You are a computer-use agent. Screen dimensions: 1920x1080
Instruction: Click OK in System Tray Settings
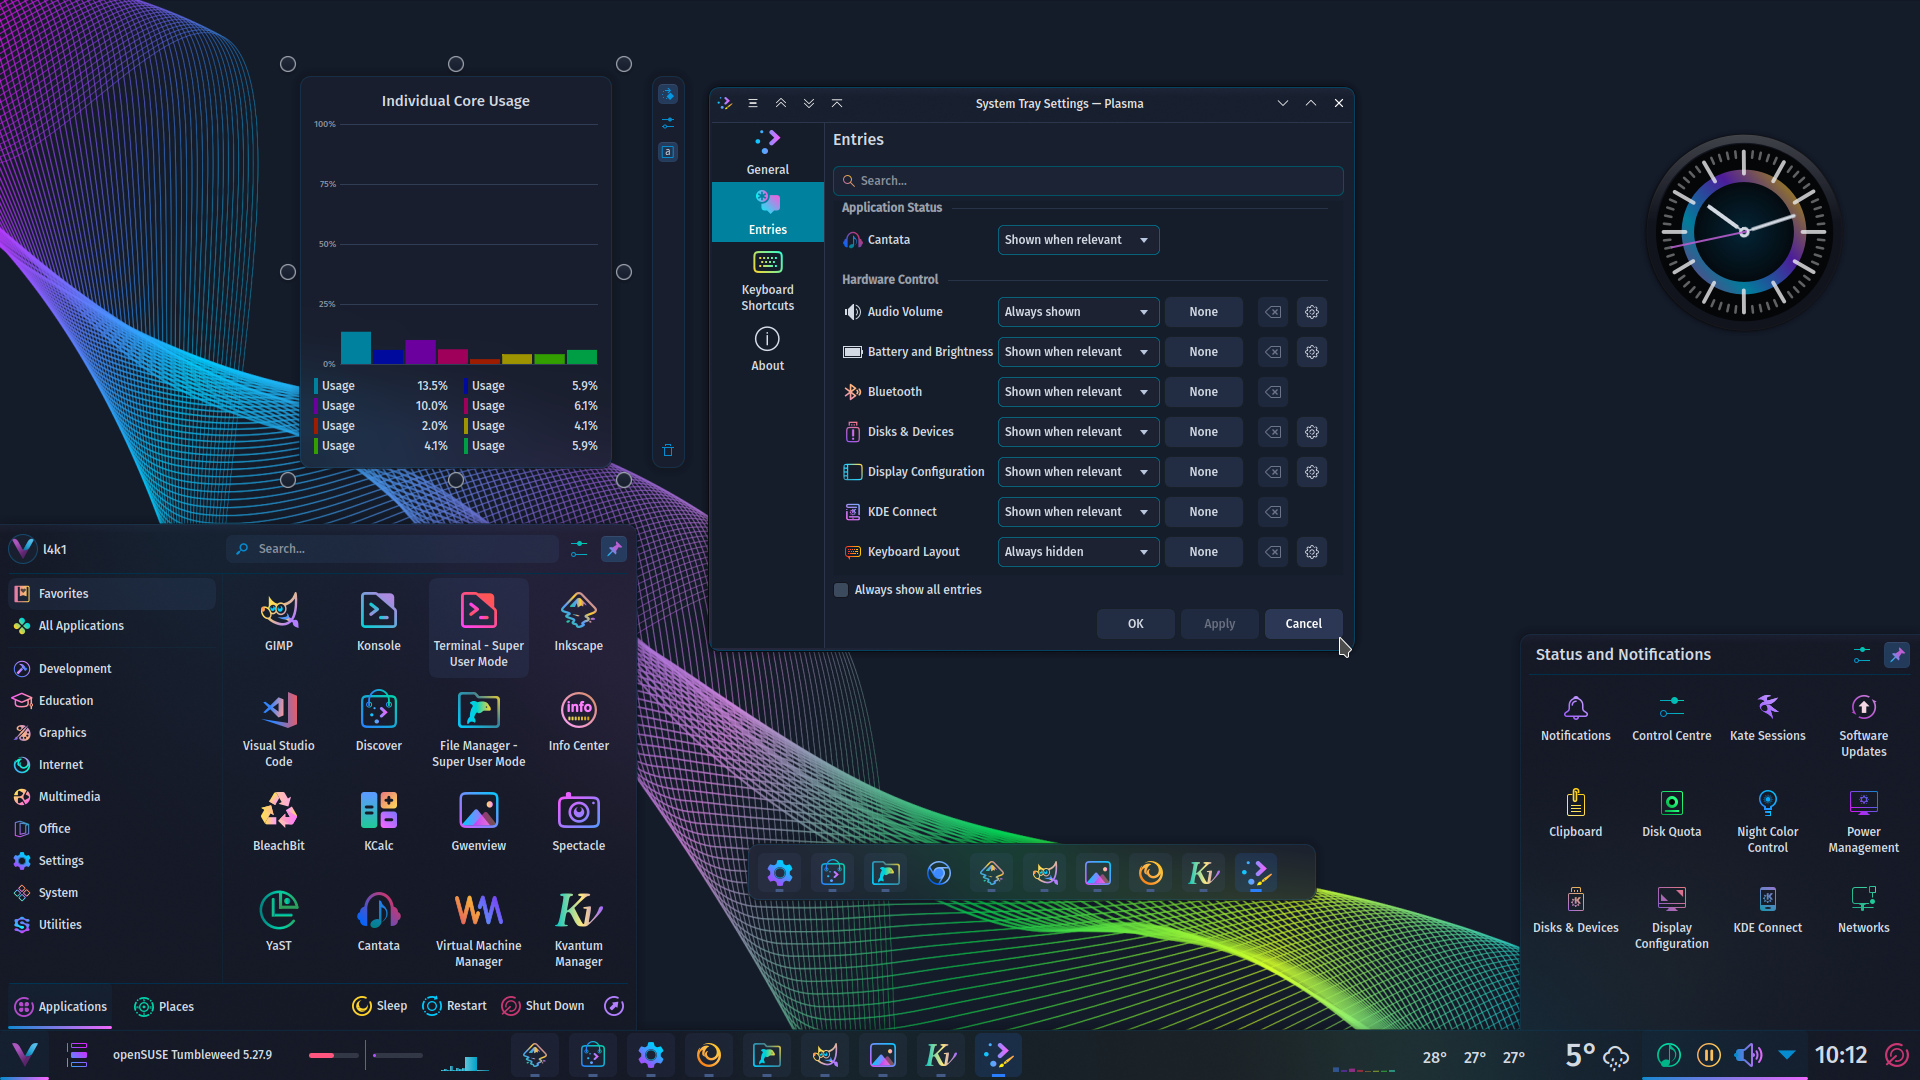coord(1136,624)
